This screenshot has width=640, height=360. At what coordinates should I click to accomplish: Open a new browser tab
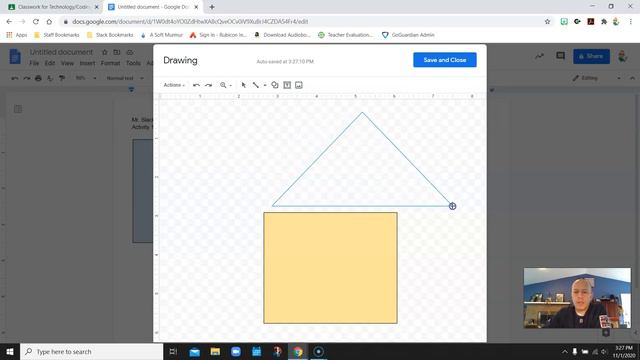tap(212, 7)
